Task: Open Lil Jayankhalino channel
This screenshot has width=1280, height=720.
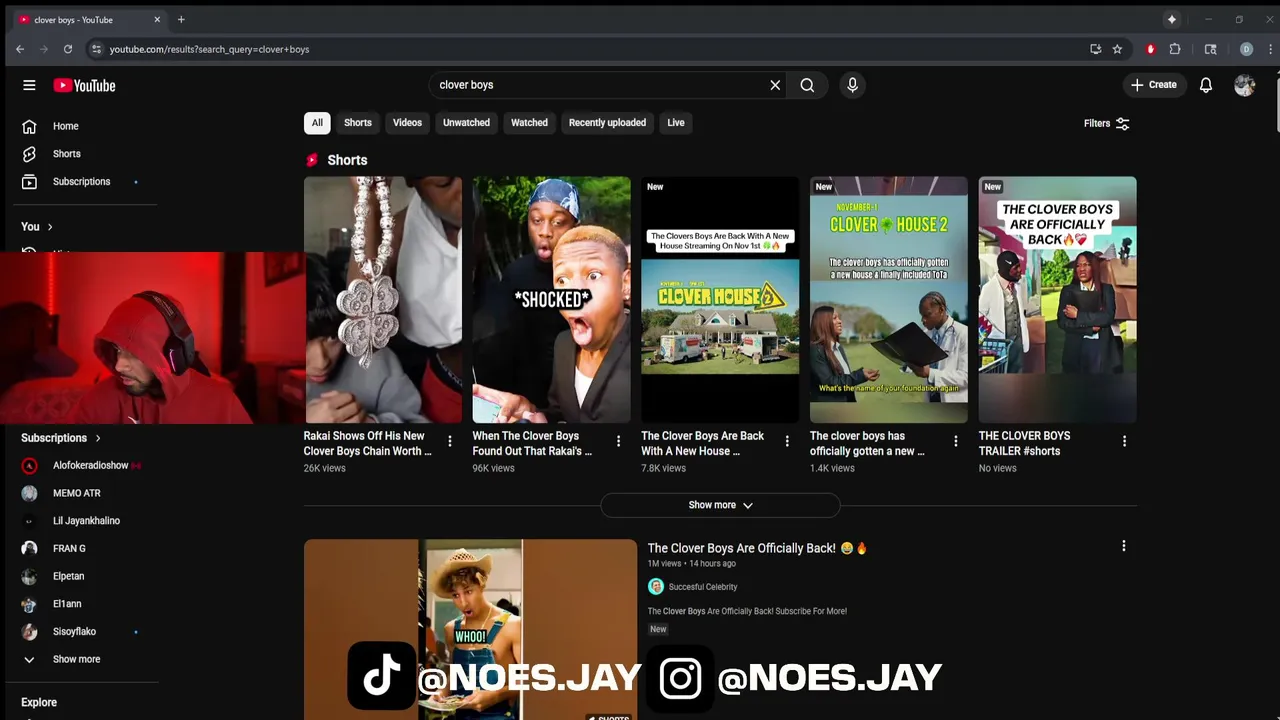Action: click(85, 521)
